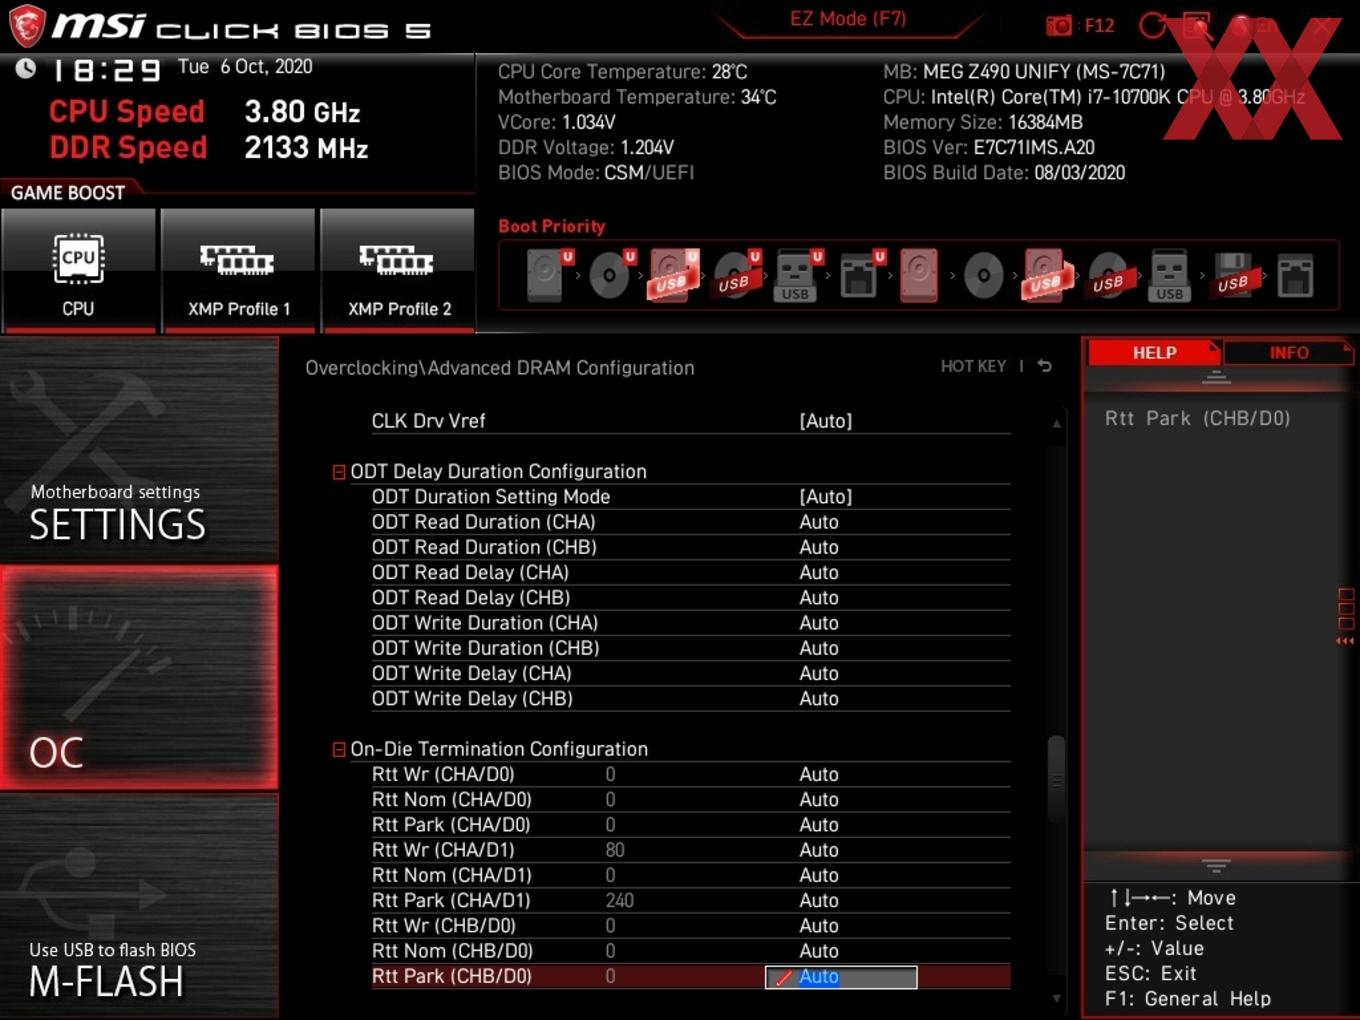The width and height of the screenshot is (1360, 1020).
Task: Click the scrollbar thumb in the settings list
Action: click(1056, 780)
